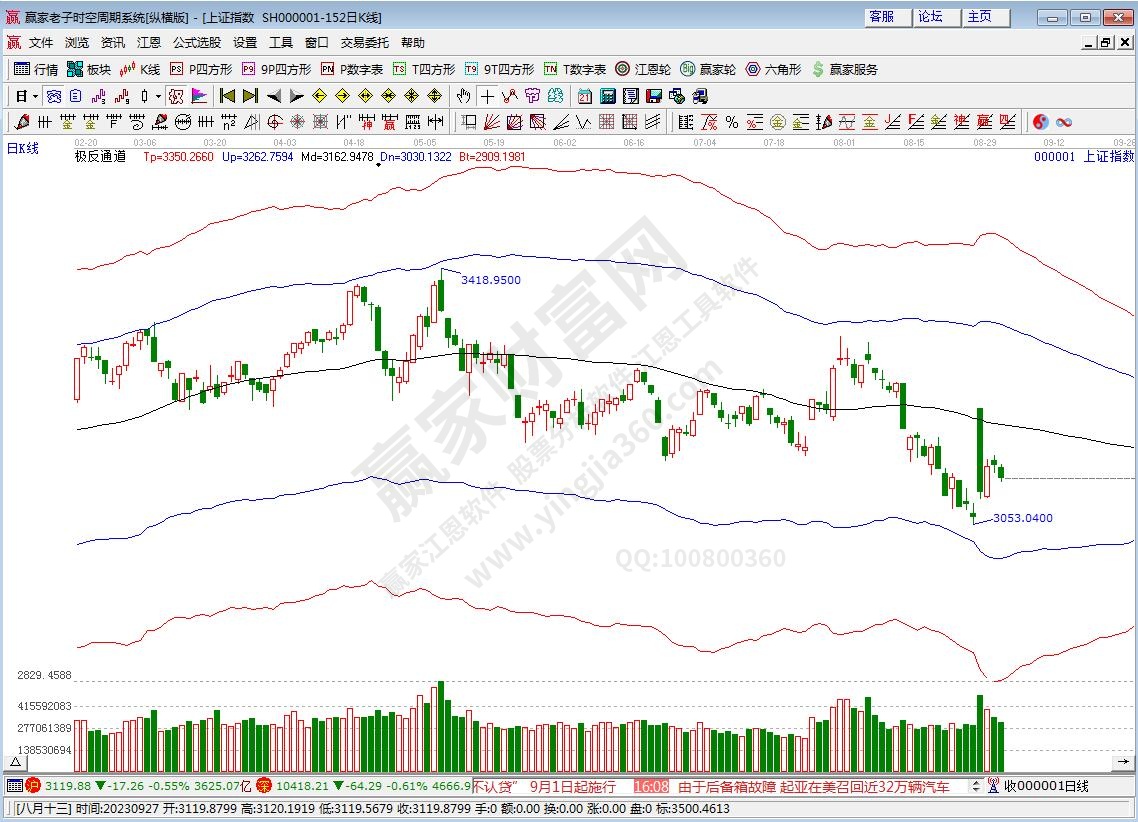Toggle the highlighted flag indicator button
This screenshot has height=822, width=1138.
click(199, 96)
